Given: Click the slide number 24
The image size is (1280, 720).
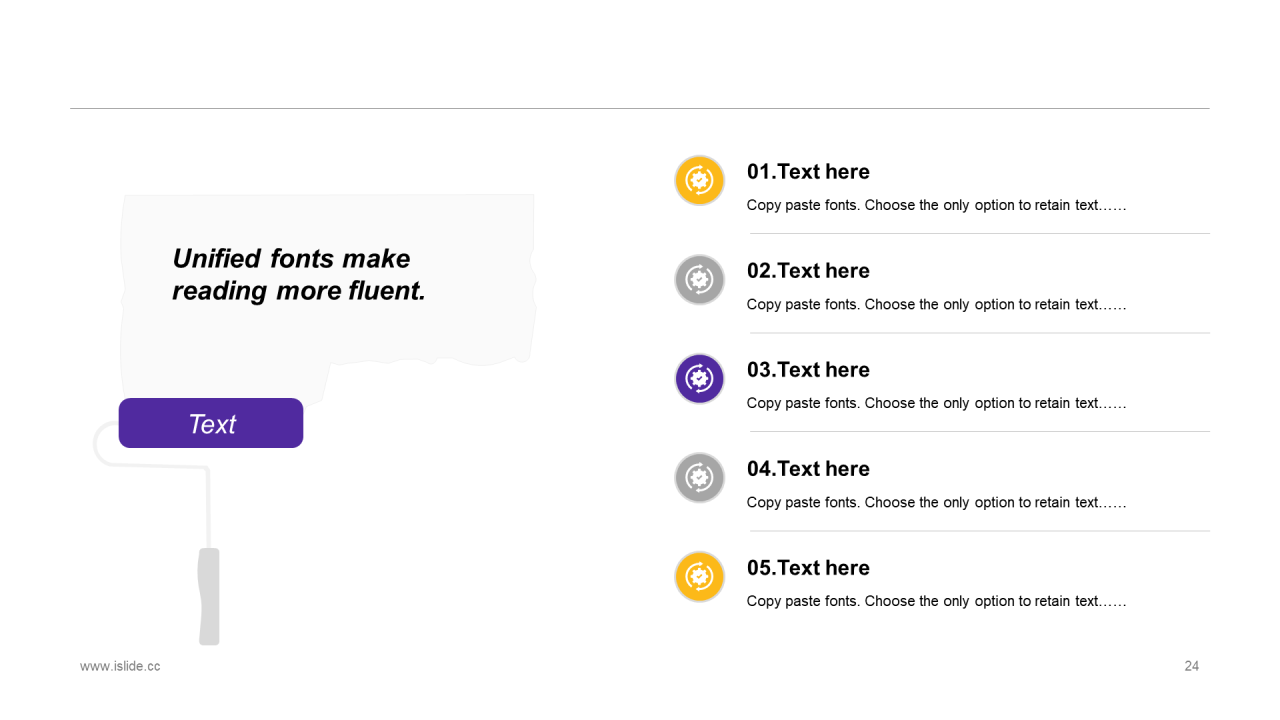Looking at the screenshot, I should click(1191, 666).
